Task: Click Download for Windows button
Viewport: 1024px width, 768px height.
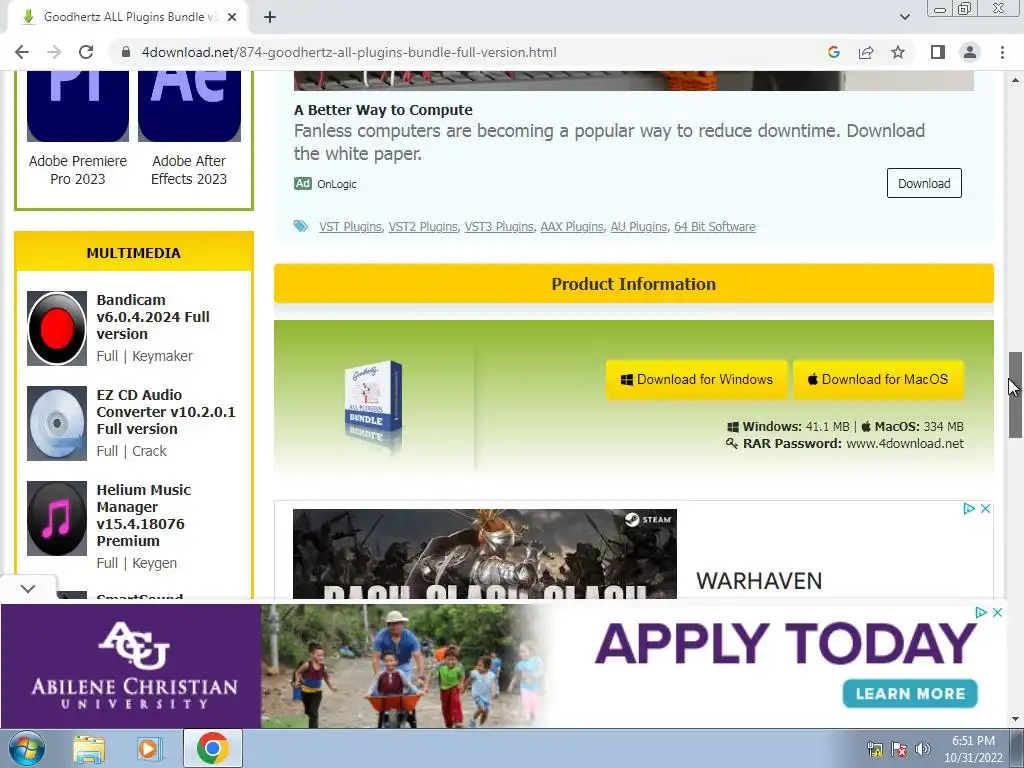Action: coord(697,379)
